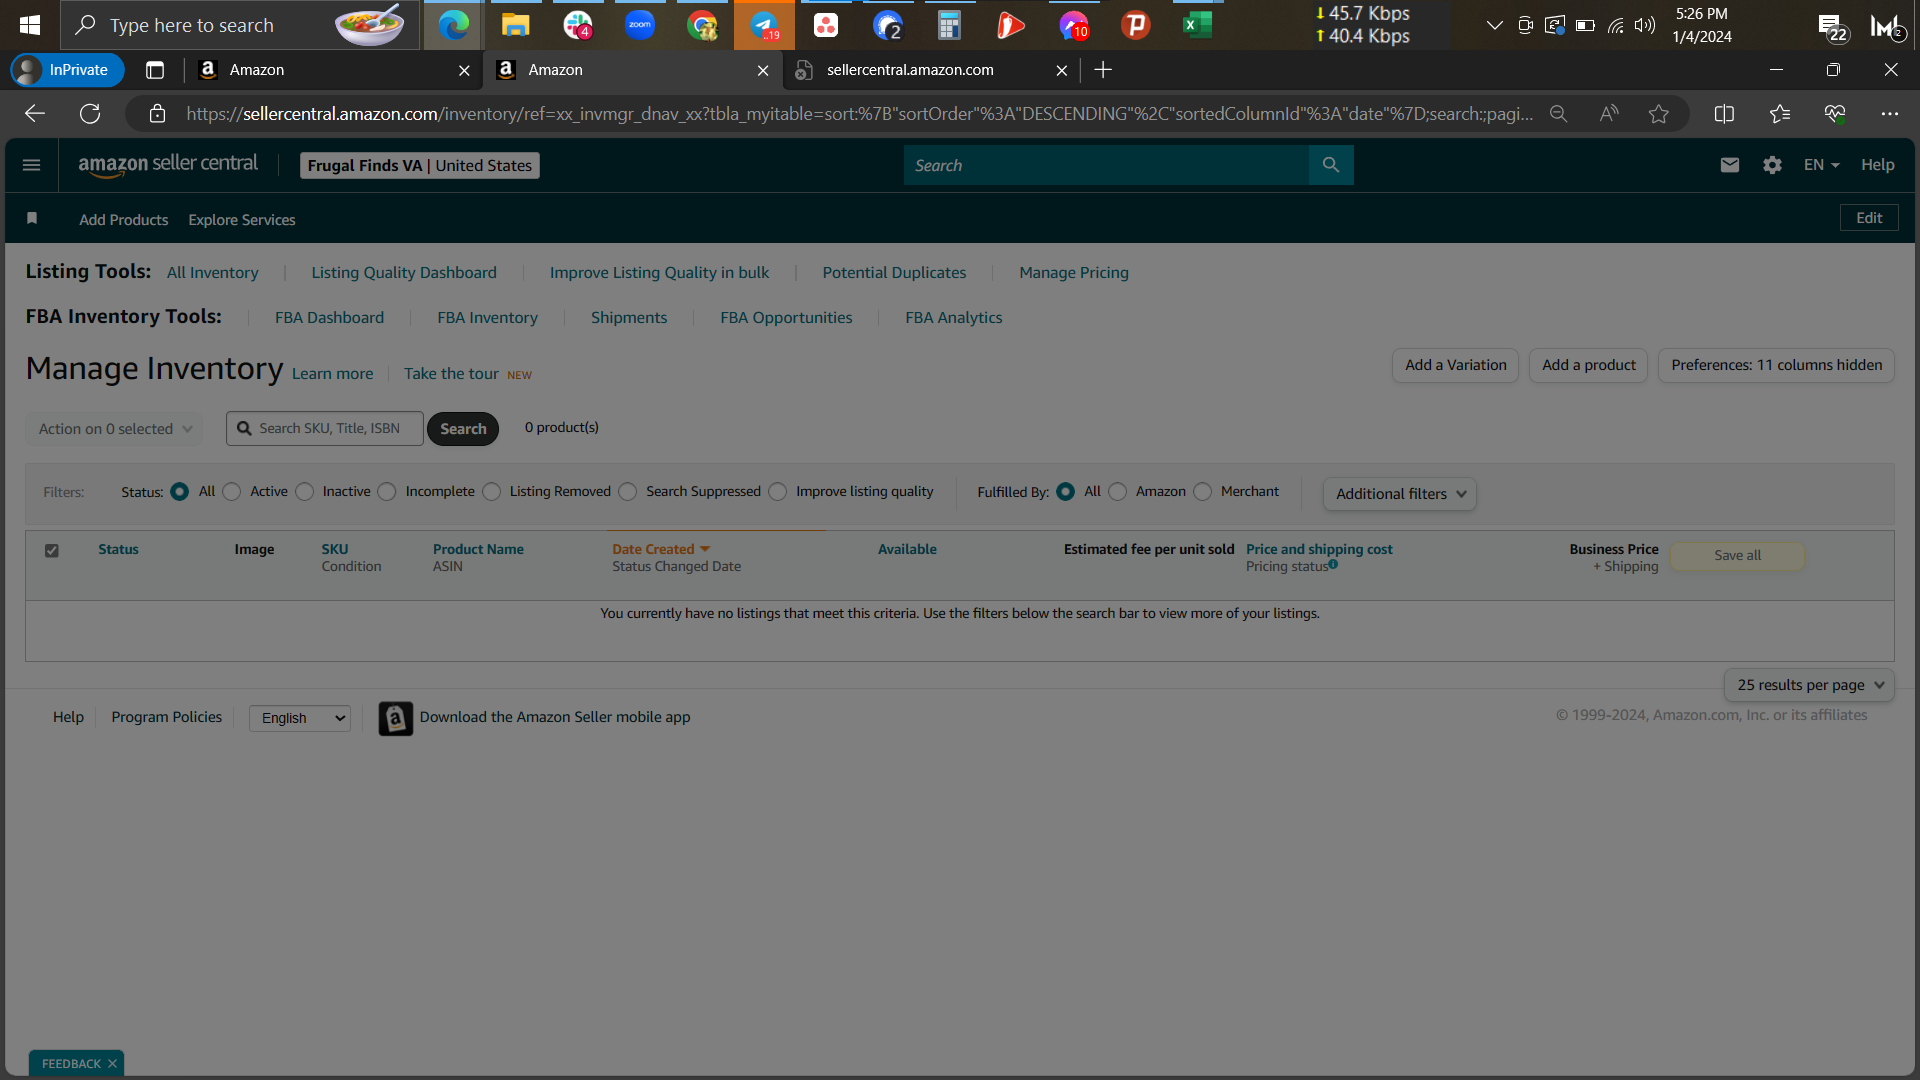Select the Status All radio button
1920x1080 pixels.
(180, 492)
